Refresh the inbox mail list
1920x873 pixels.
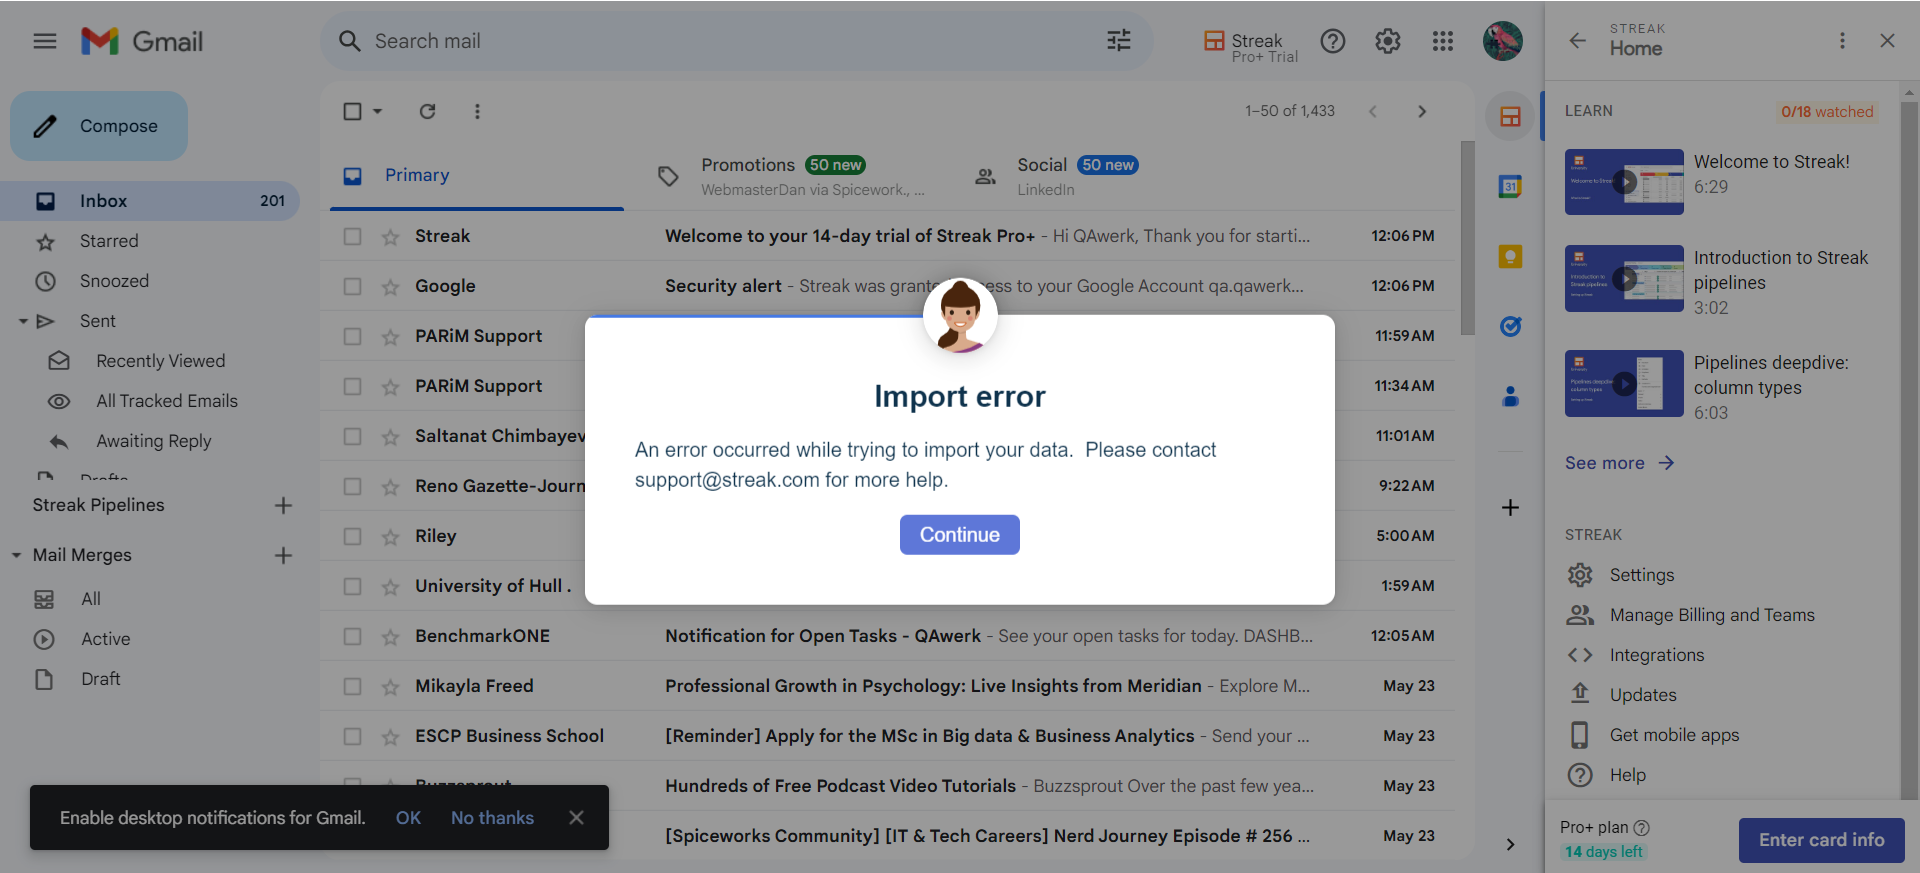coord(427,111)
